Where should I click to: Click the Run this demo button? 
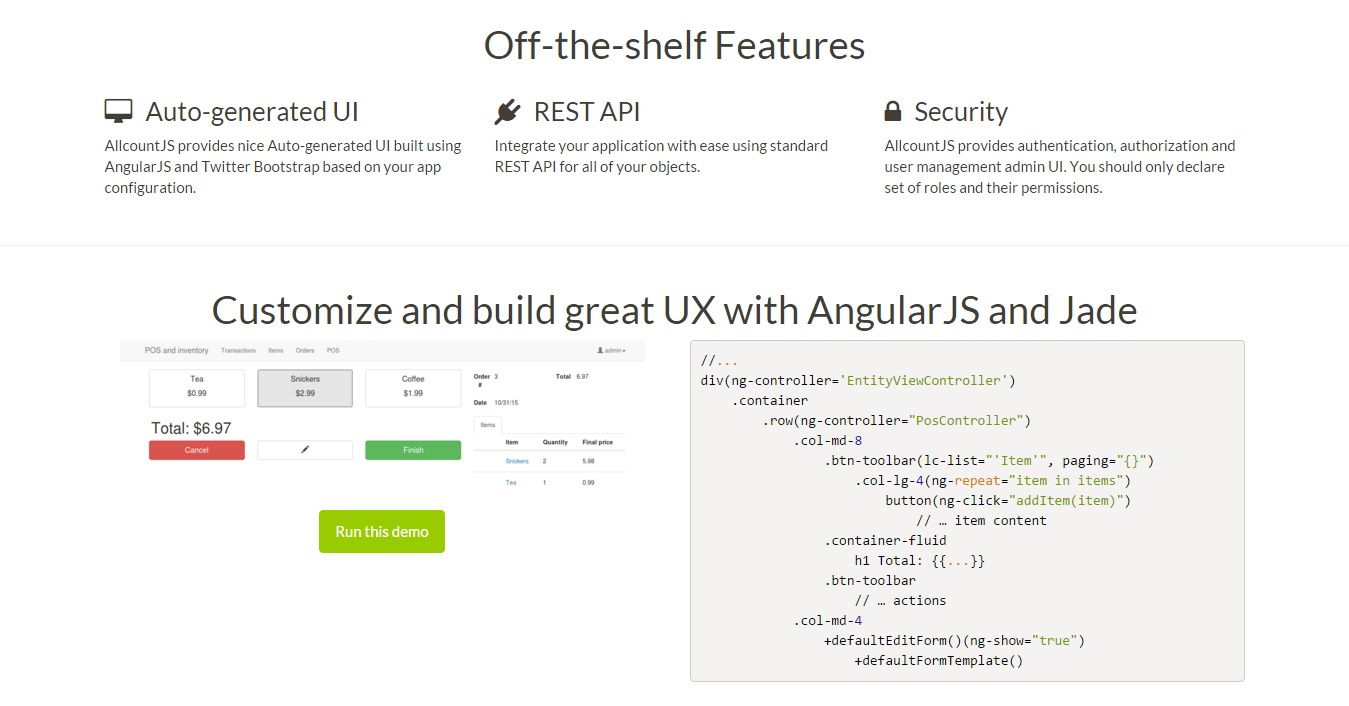(x=382, y=531)
